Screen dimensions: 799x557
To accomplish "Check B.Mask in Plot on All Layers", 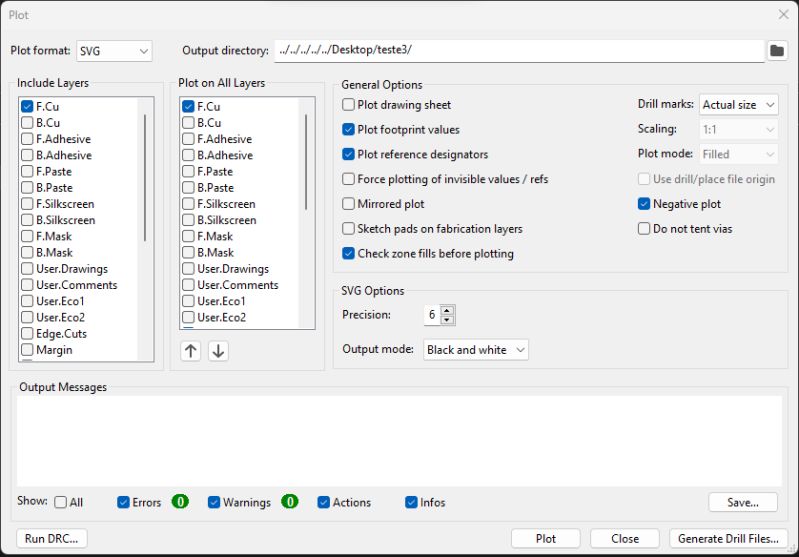I will point(188,252).
